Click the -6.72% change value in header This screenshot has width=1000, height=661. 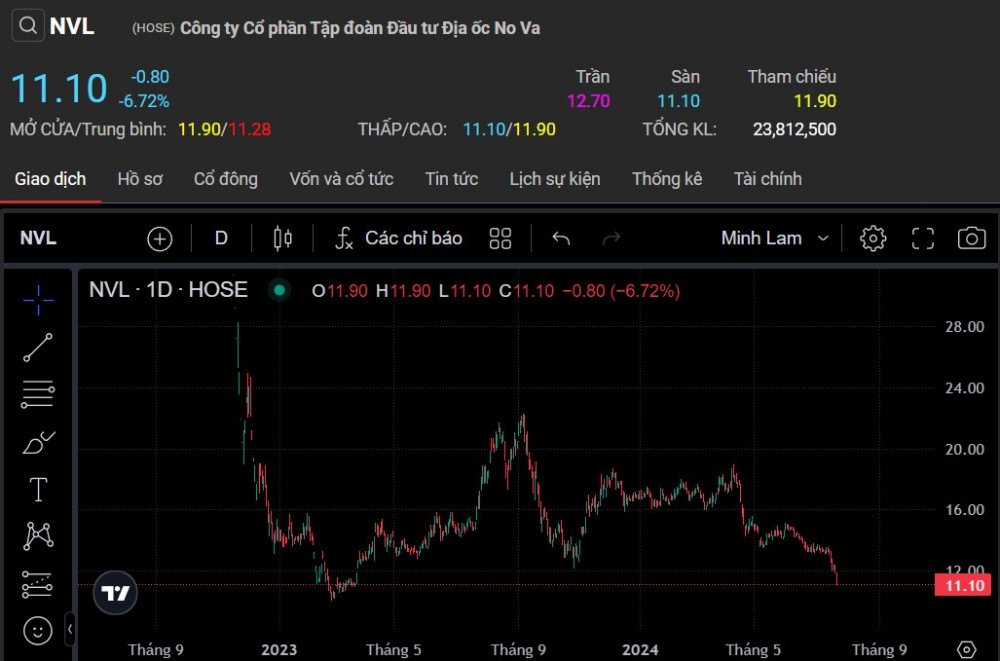click(x=143, y=101)
